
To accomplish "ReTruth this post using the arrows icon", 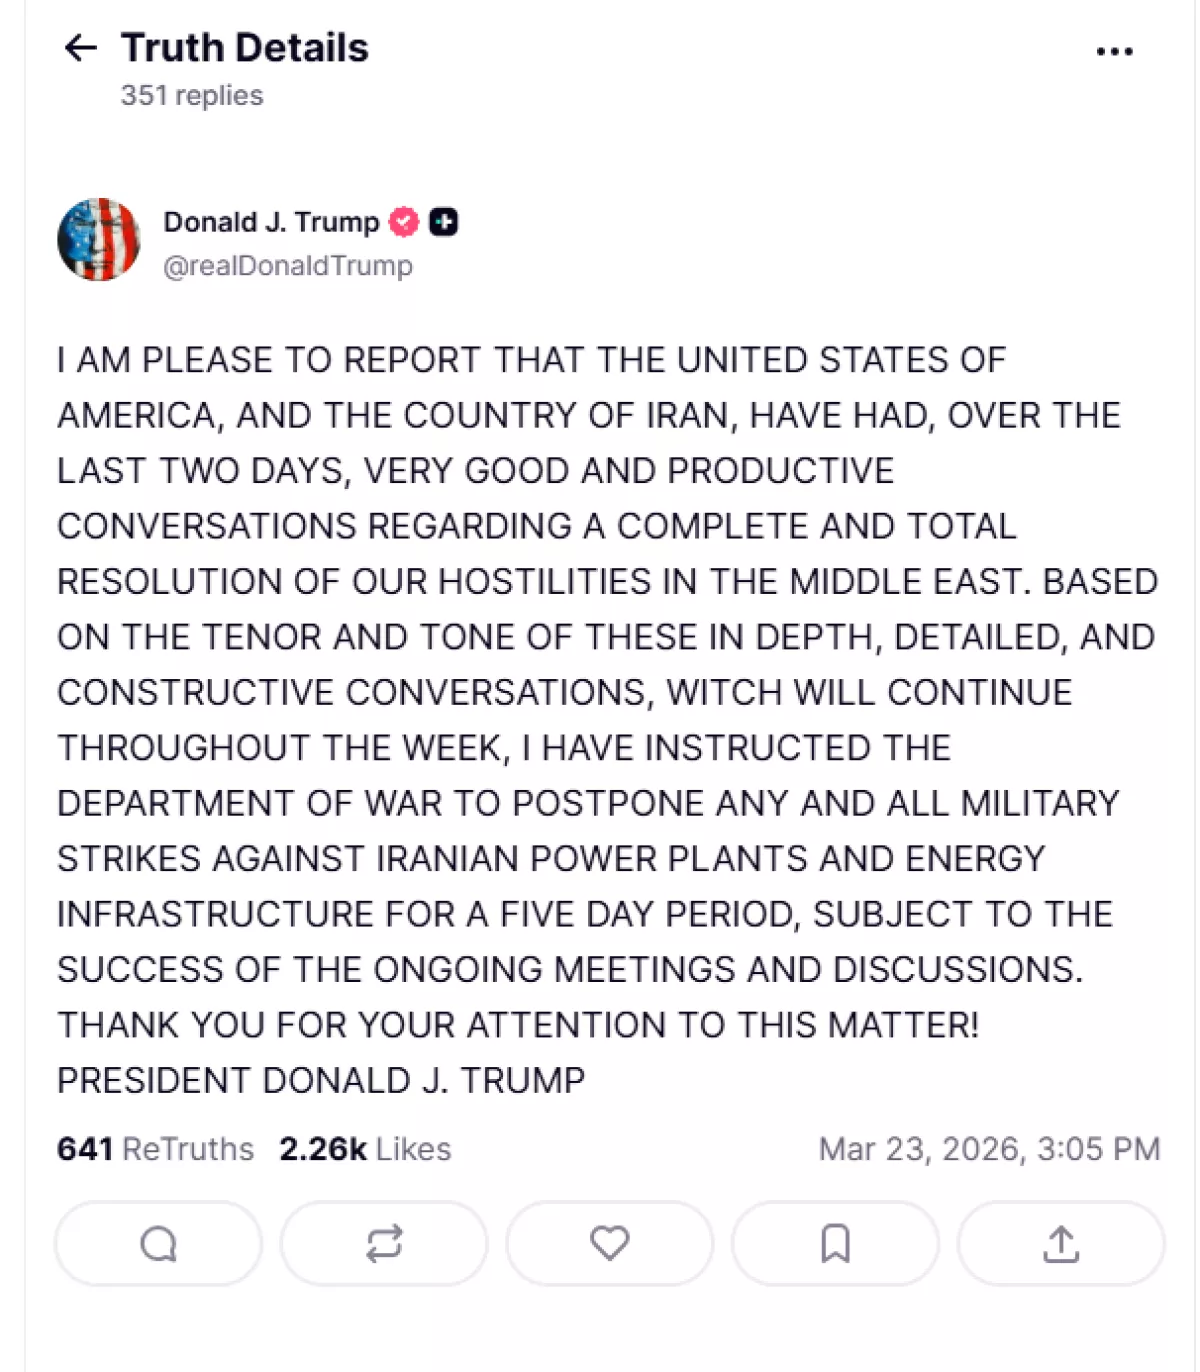I will [384, 1244].
